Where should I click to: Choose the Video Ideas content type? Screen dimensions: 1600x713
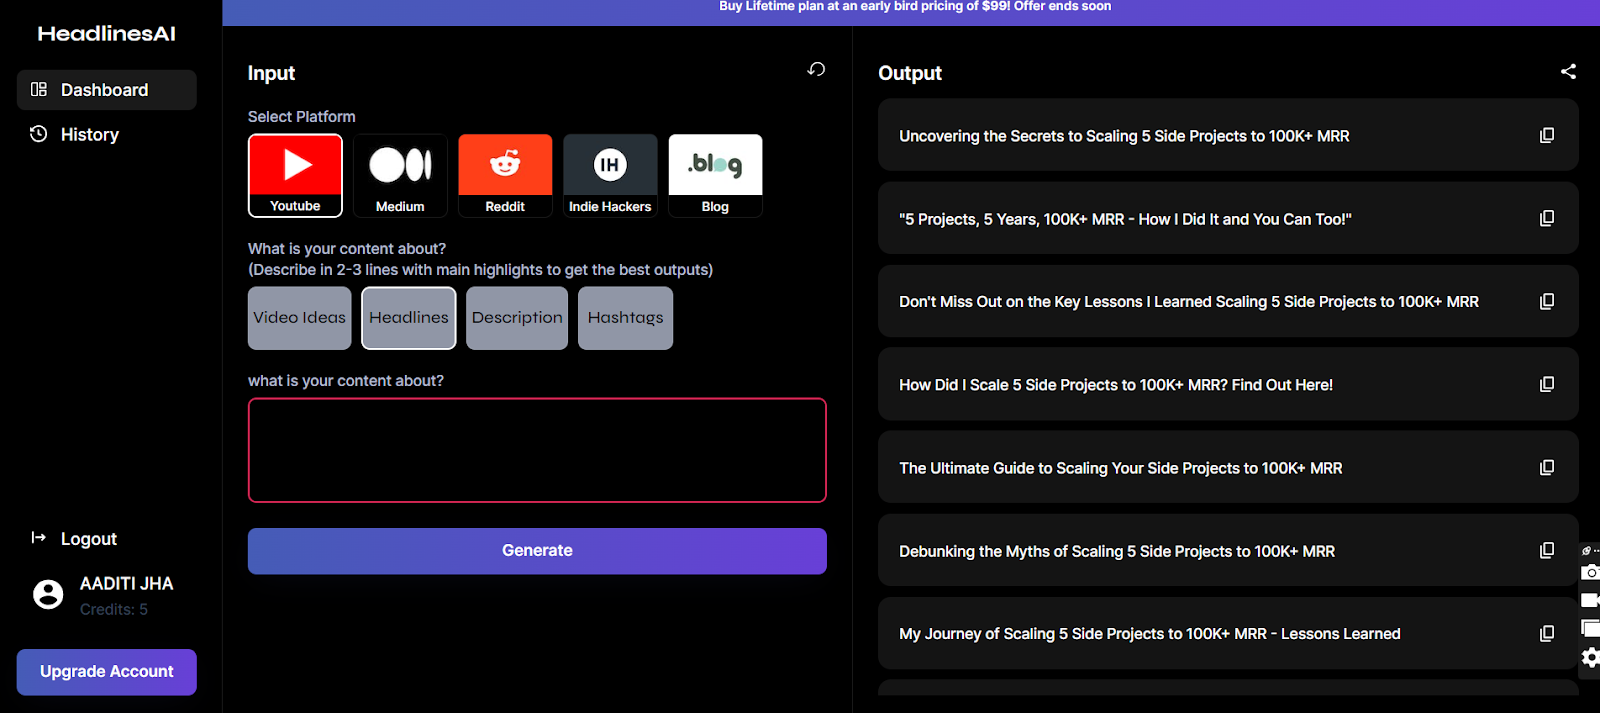(x=299, y=318)
